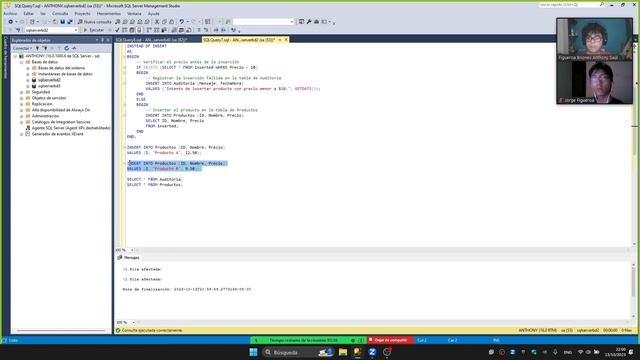The image size is (640, 360).
Task: Click the pin icon of Explorador de objetos panel
Action: 102,40
